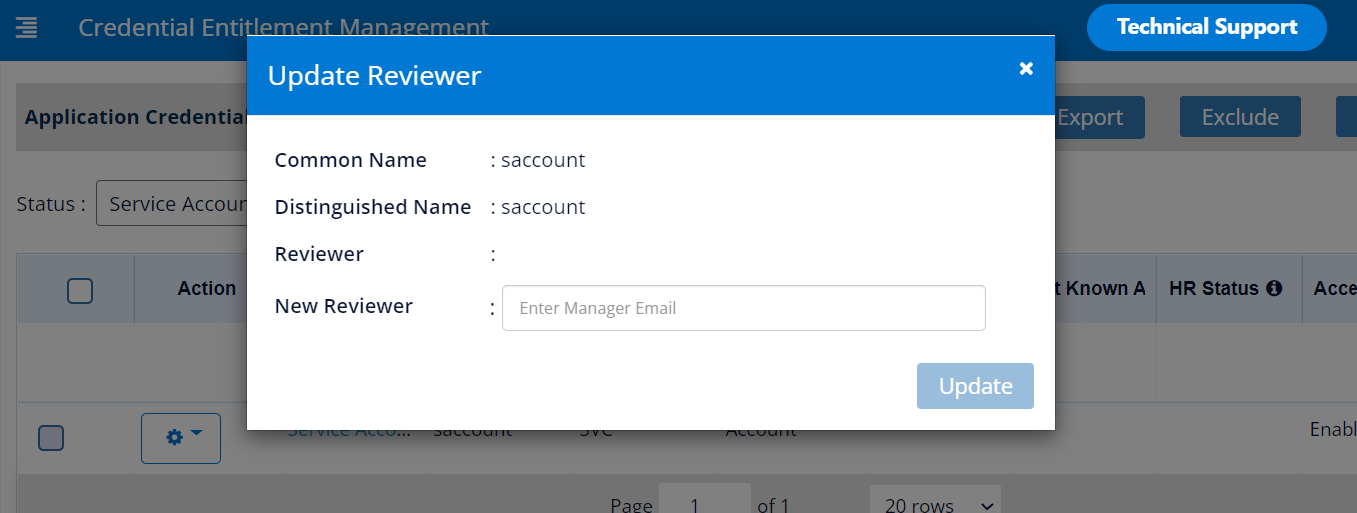Image resolution: width=1357 pixels, height=513 pixels.
Task: Click the Exclude button
Action: pyautogui.click(x=1240, y=117)
